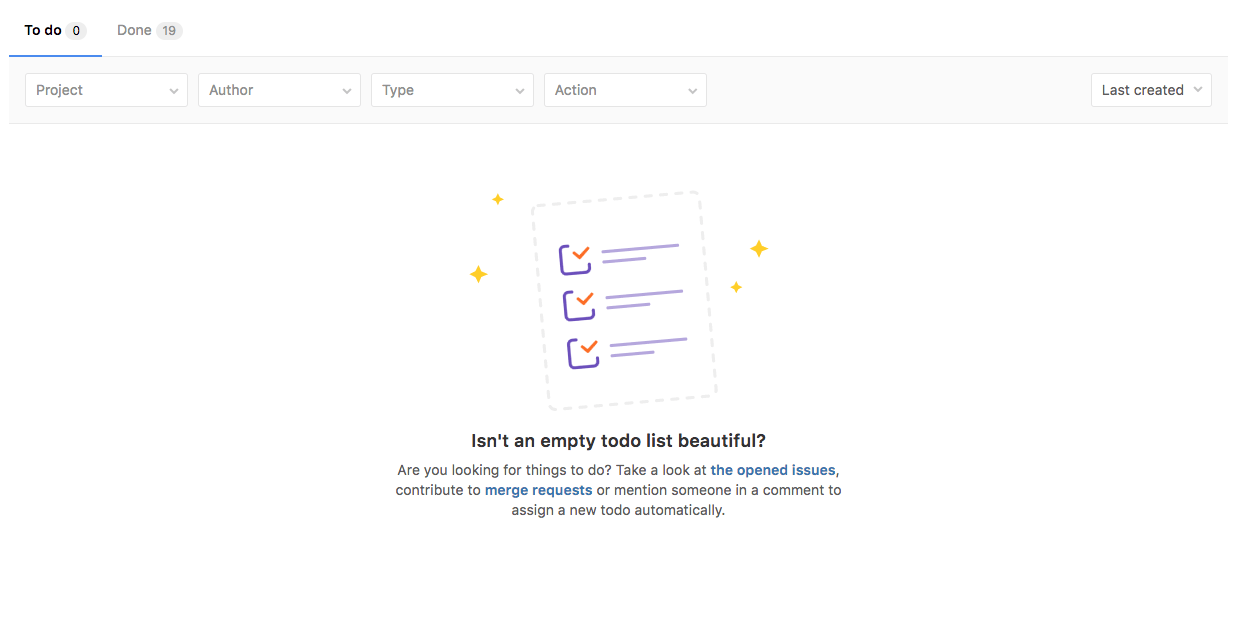Click the empty list heading text
The image size is (1240, 631).
point(620,440)
